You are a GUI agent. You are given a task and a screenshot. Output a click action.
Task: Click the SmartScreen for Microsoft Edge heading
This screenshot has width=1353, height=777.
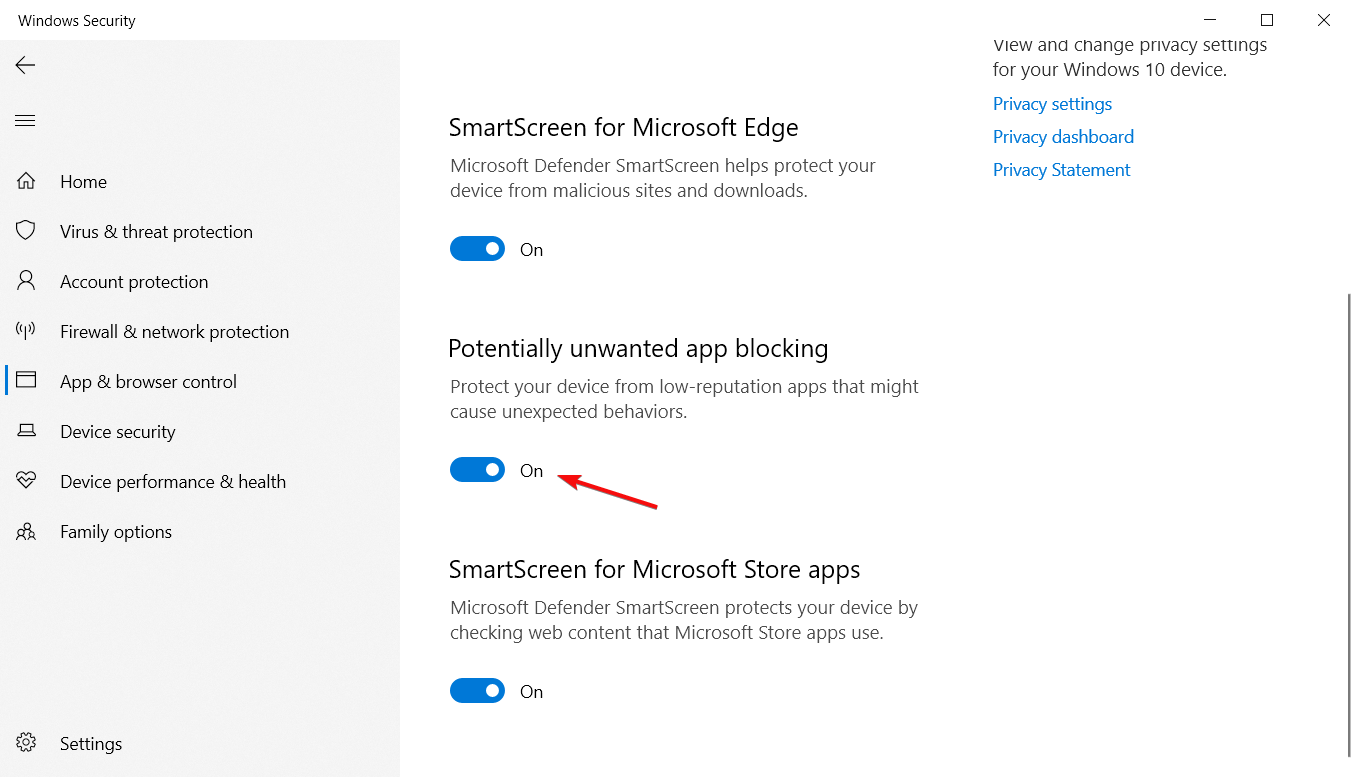623,128
